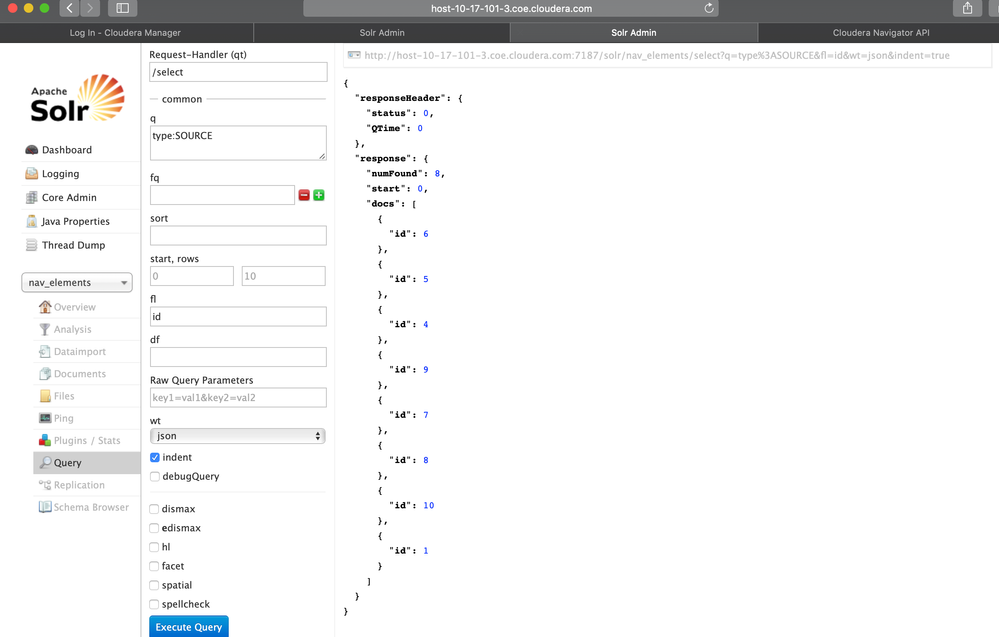Toggle the browser sidebar button
This screenshot has width=999, height=637.
pos(122,8)
